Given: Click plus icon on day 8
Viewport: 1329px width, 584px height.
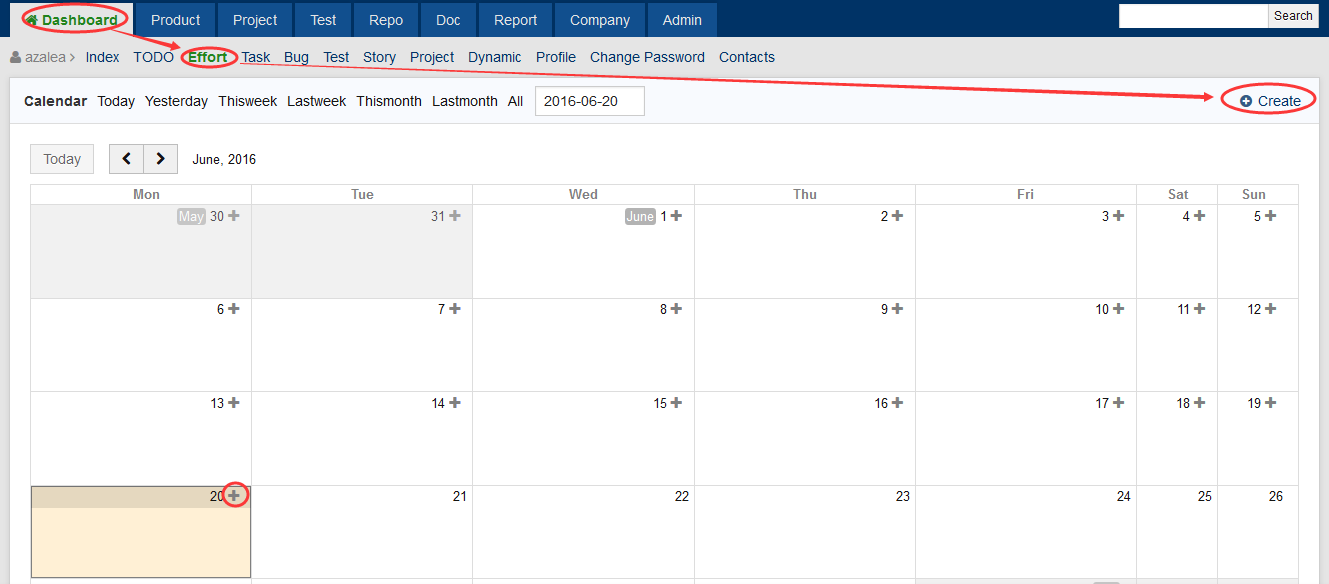Looking at the screenshot, I should 676,309.
